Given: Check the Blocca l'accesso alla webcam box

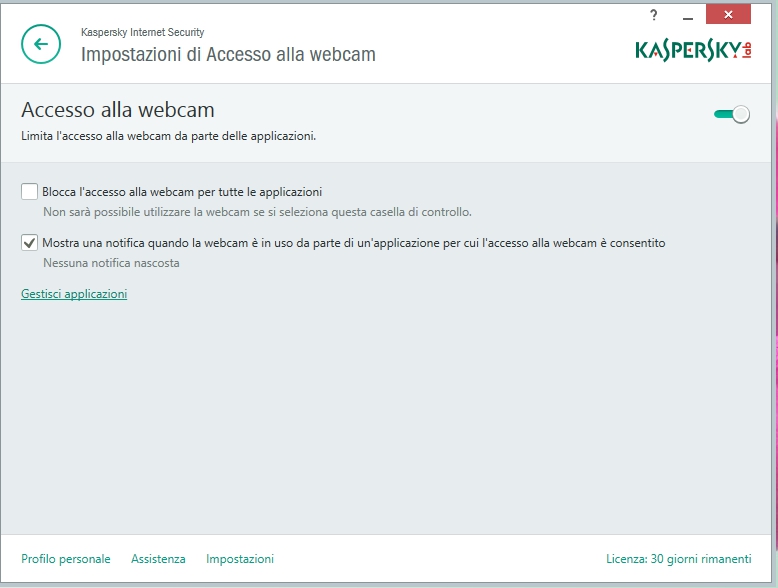Looking at the screenshot, I should [x=30, y=192].
